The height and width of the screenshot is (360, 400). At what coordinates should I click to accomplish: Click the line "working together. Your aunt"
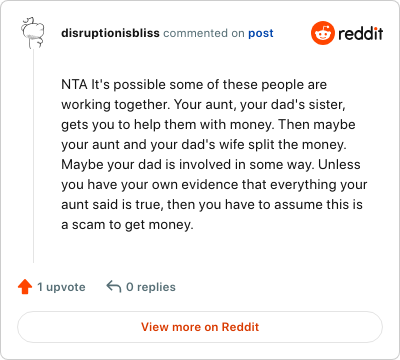(x=203, y=105)
